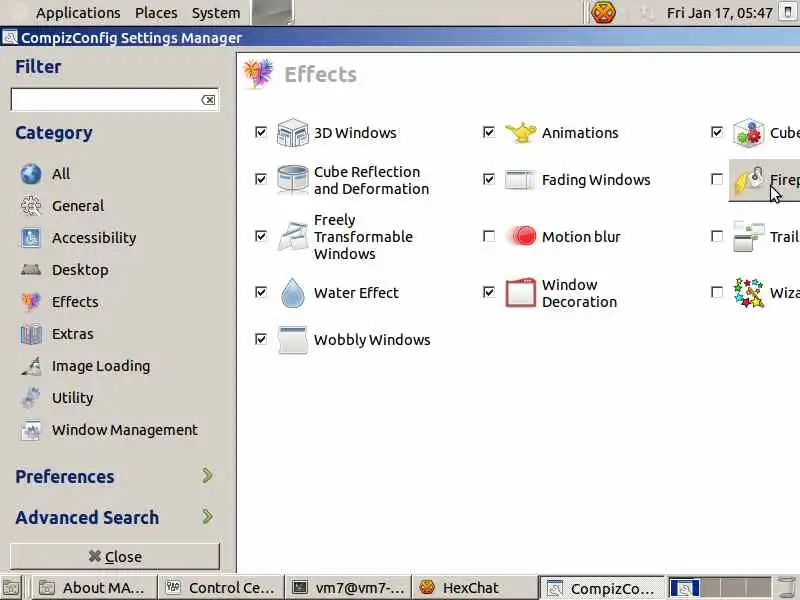This screenshot has width=800, height=600.
Task: Open the Trailfocus plugin icon
Action: coord(748,236)
